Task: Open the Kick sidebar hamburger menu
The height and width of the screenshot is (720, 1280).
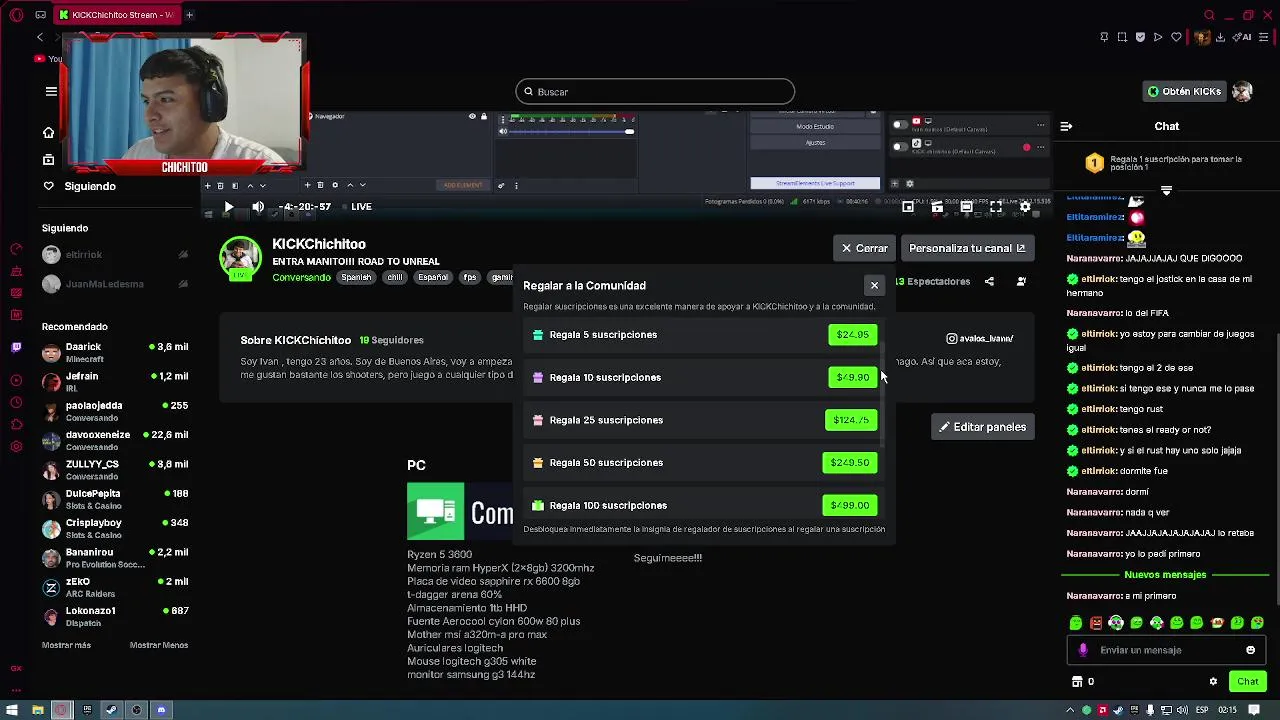Action: coord(51,91)
